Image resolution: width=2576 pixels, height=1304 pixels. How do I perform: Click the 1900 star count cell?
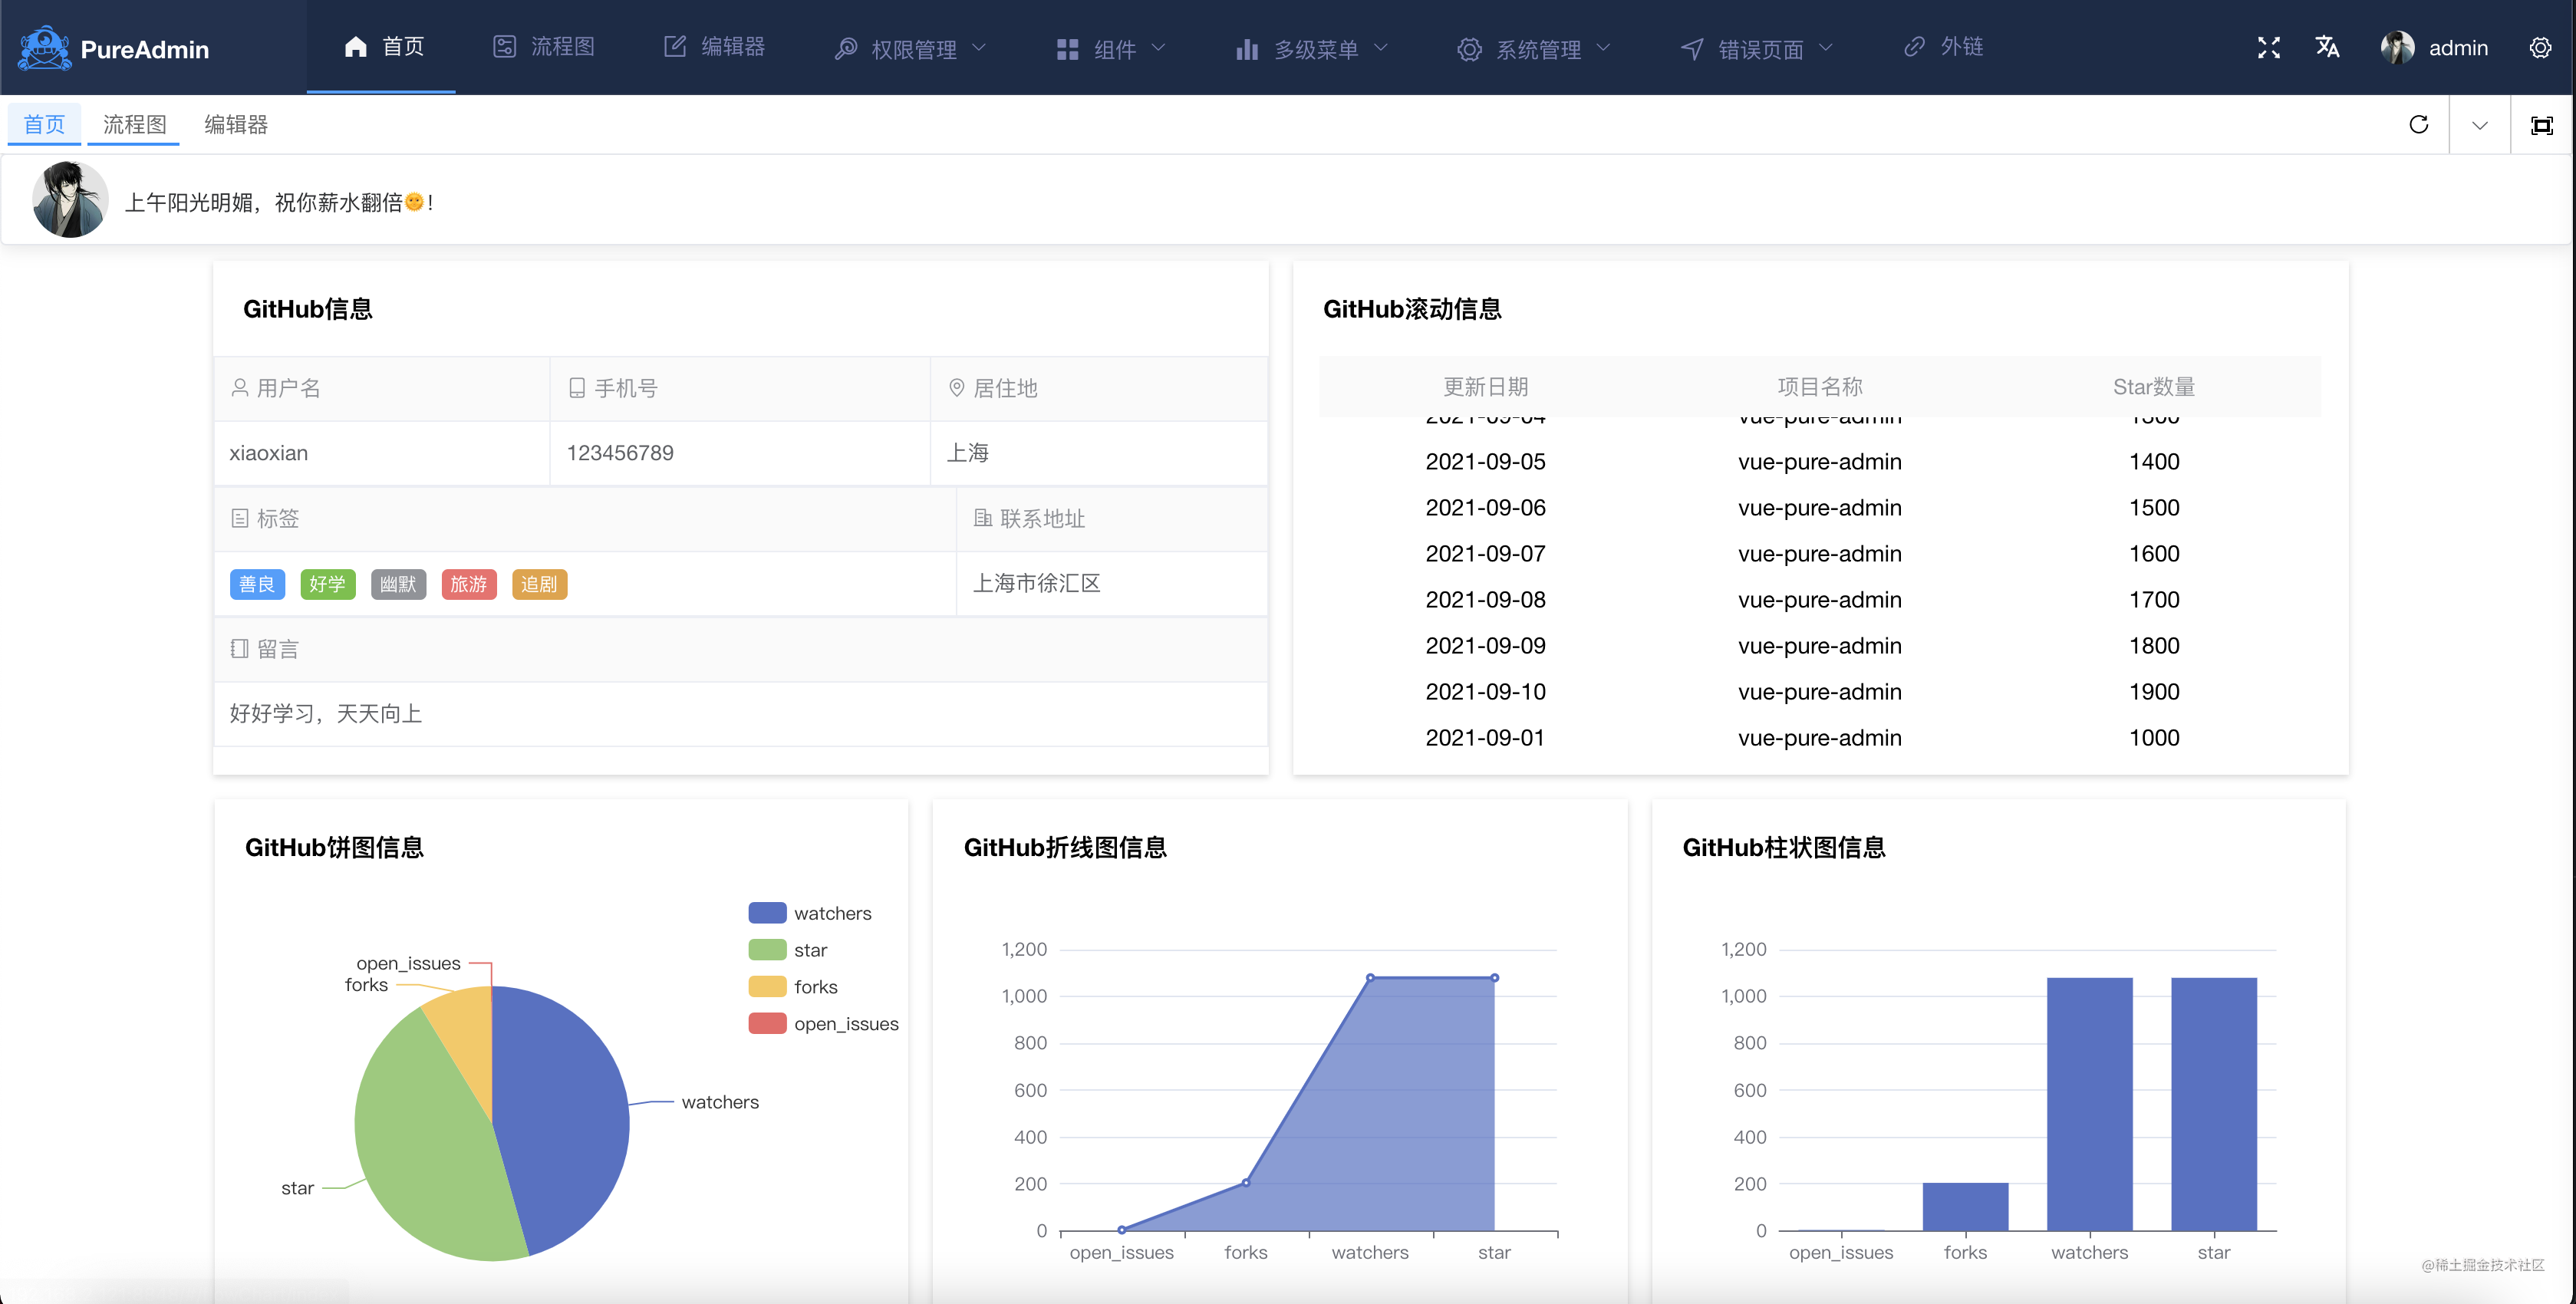2154,691
